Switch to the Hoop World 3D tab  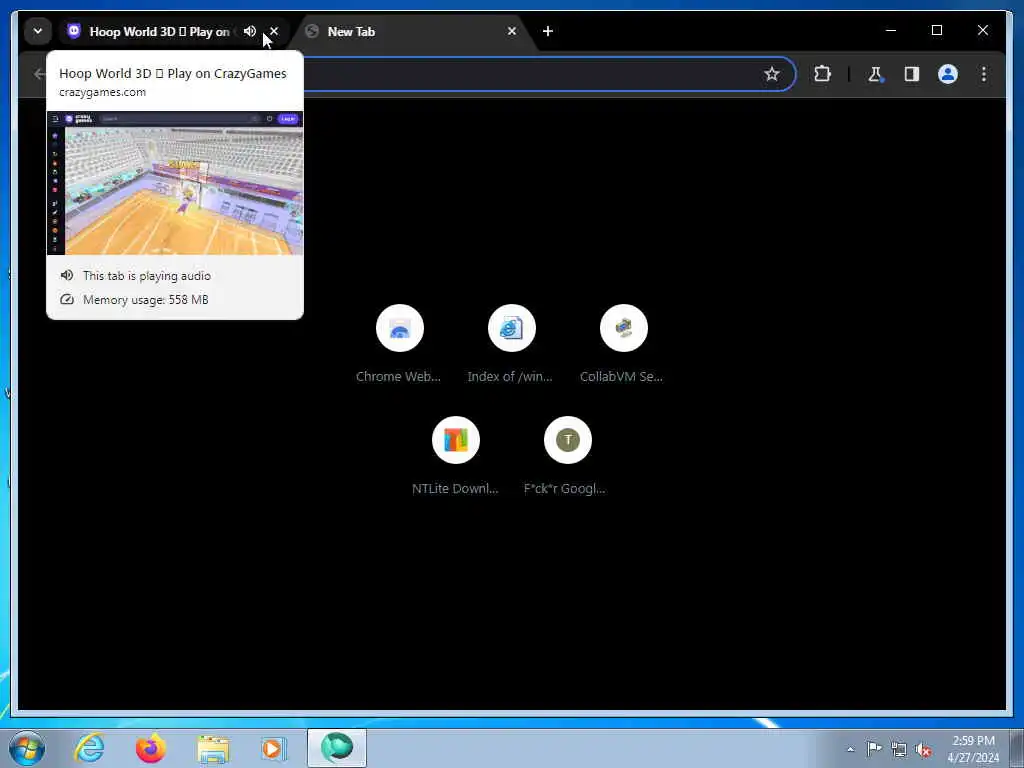click(159, 31)
